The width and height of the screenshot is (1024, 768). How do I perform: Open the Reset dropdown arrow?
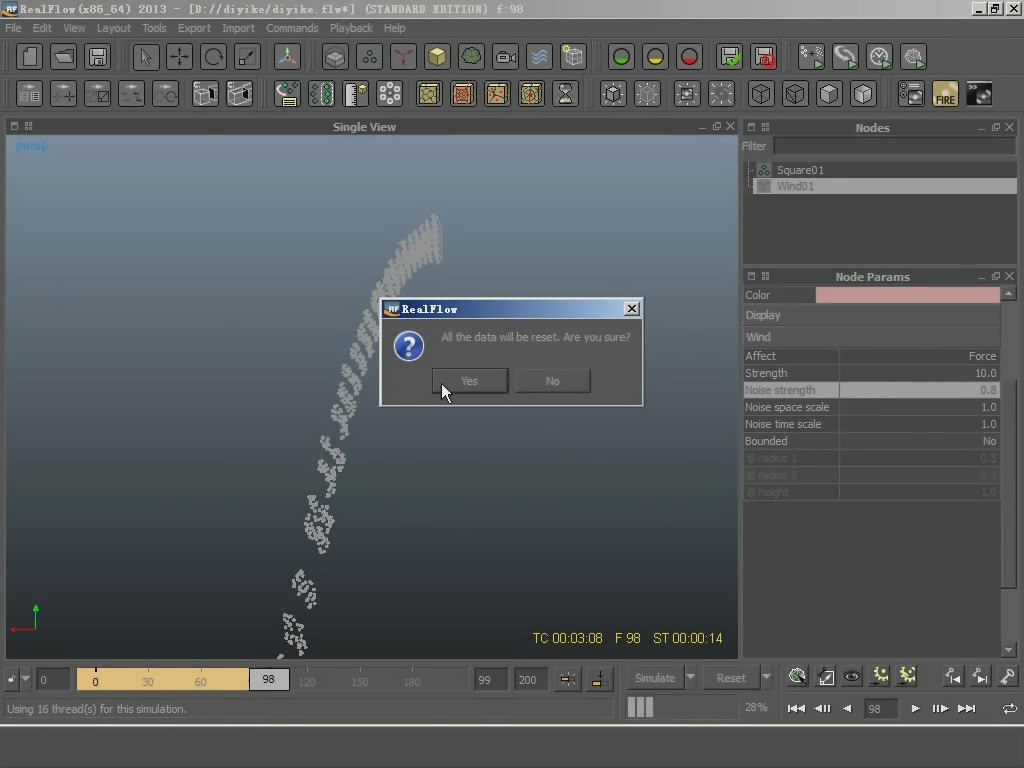(x=767, y=677)
